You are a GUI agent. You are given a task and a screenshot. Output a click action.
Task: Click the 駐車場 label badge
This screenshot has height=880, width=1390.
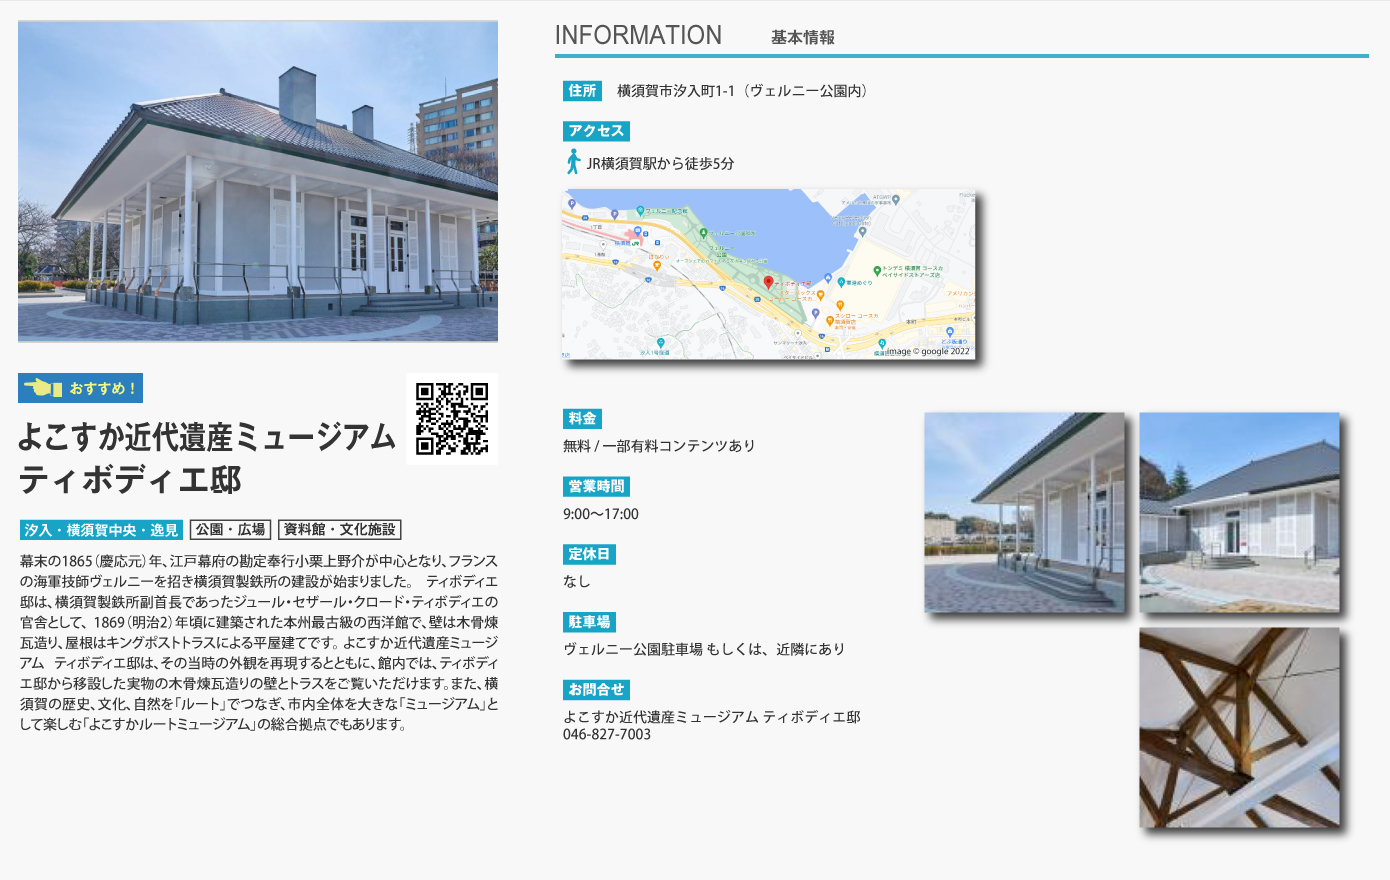tap(589, 622)
